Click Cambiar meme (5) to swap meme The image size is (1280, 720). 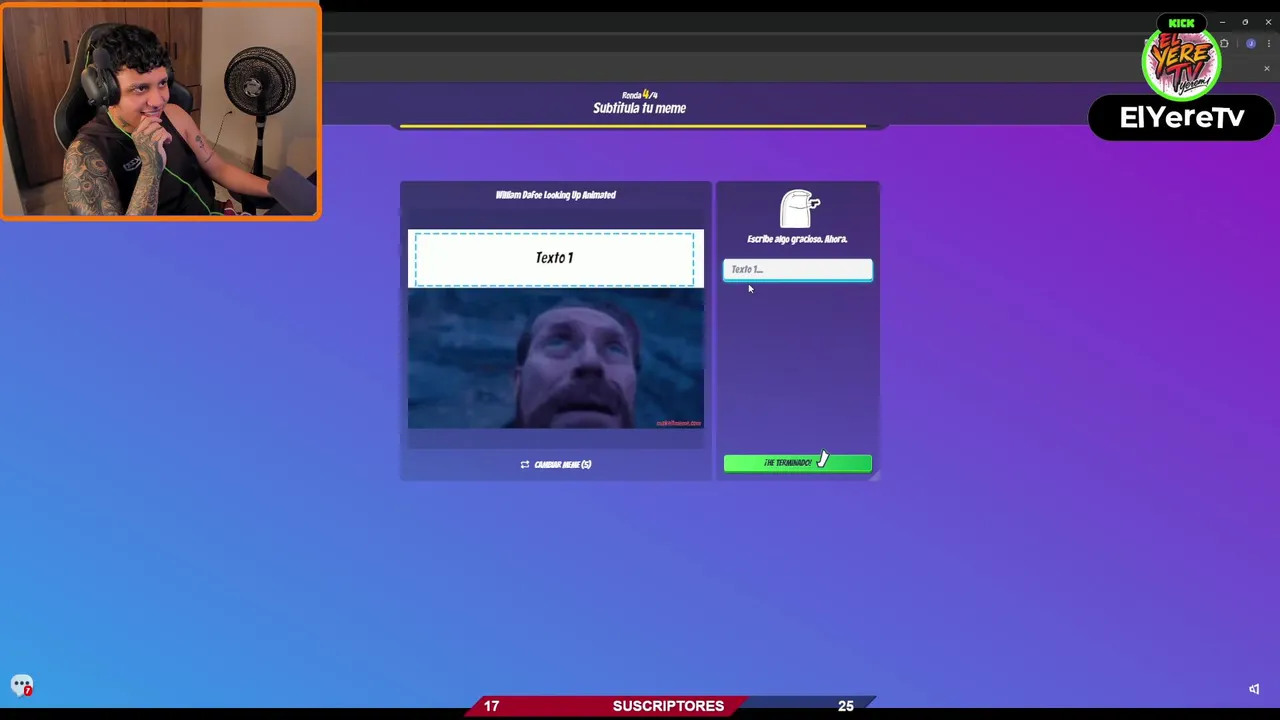555,464
